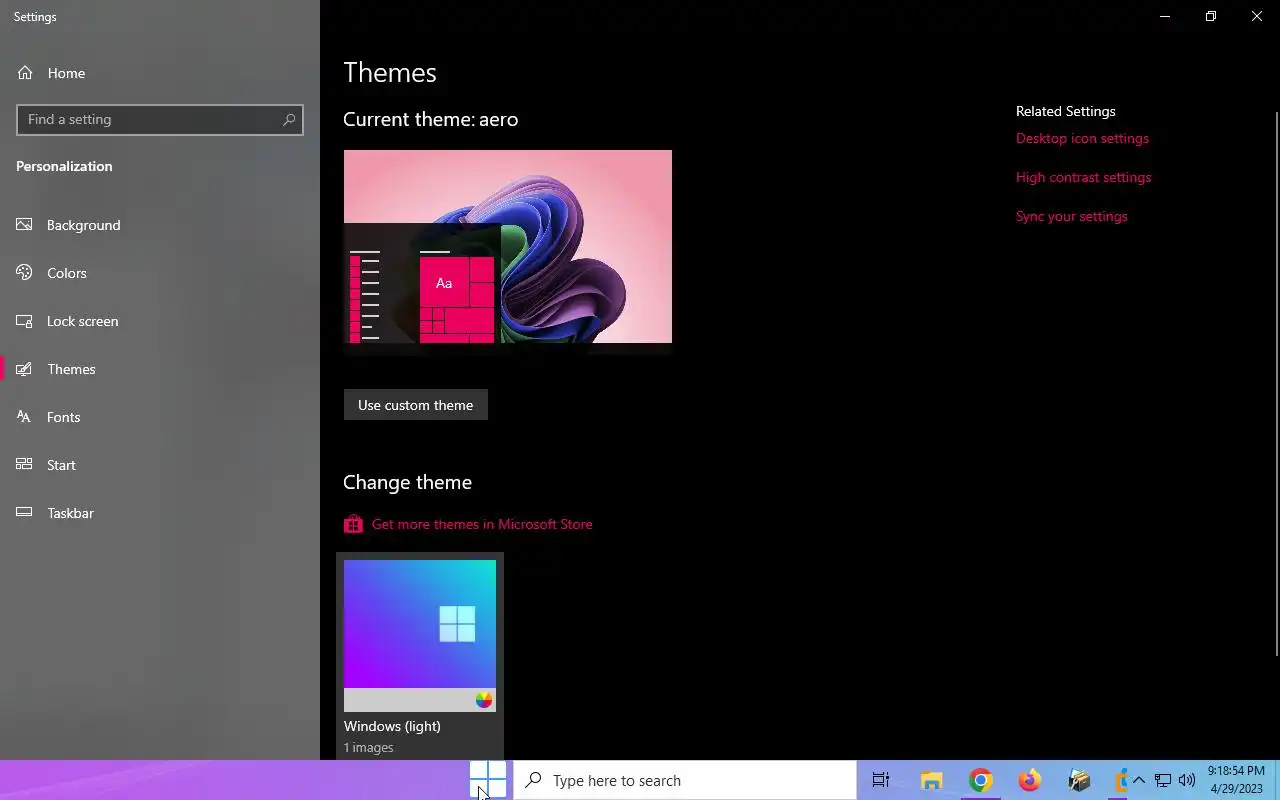
Task: Apply the Windows (light) theme thumbnail
Action: point(420,656)
